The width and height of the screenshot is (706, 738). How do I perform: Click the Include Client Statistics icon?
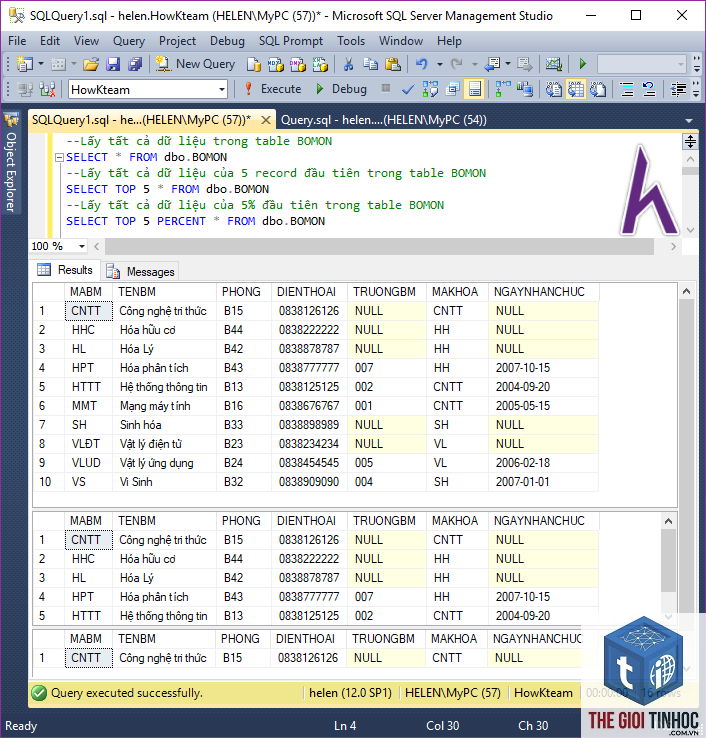525,89
